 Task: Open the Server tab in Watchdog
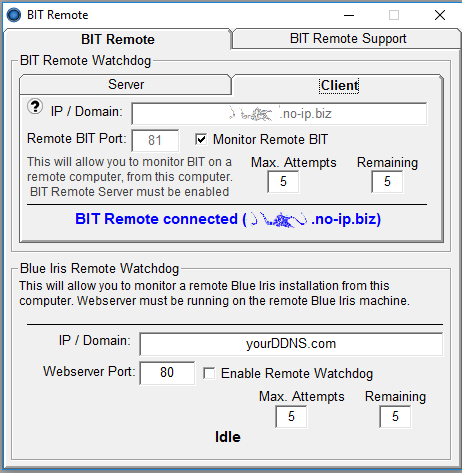(x=126, y=84)
